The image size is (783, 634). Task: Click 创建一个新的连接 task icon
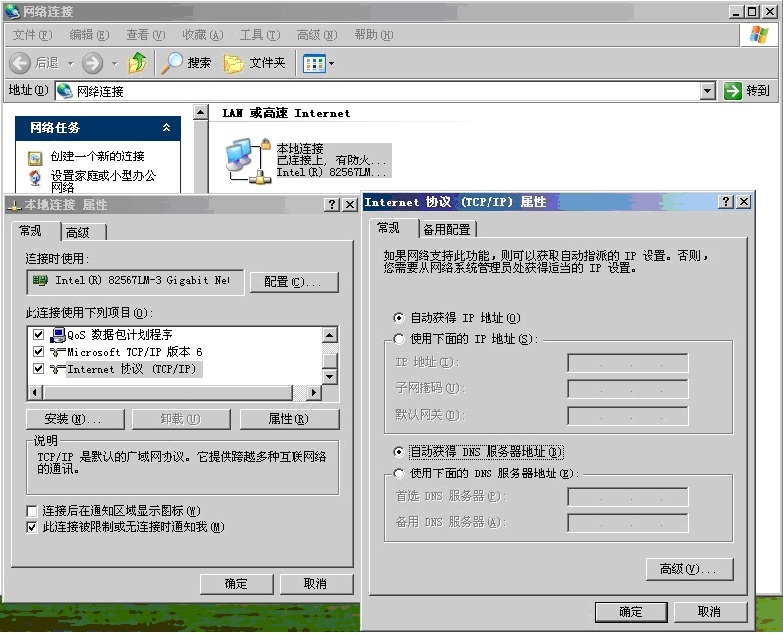tap(36, 157)
